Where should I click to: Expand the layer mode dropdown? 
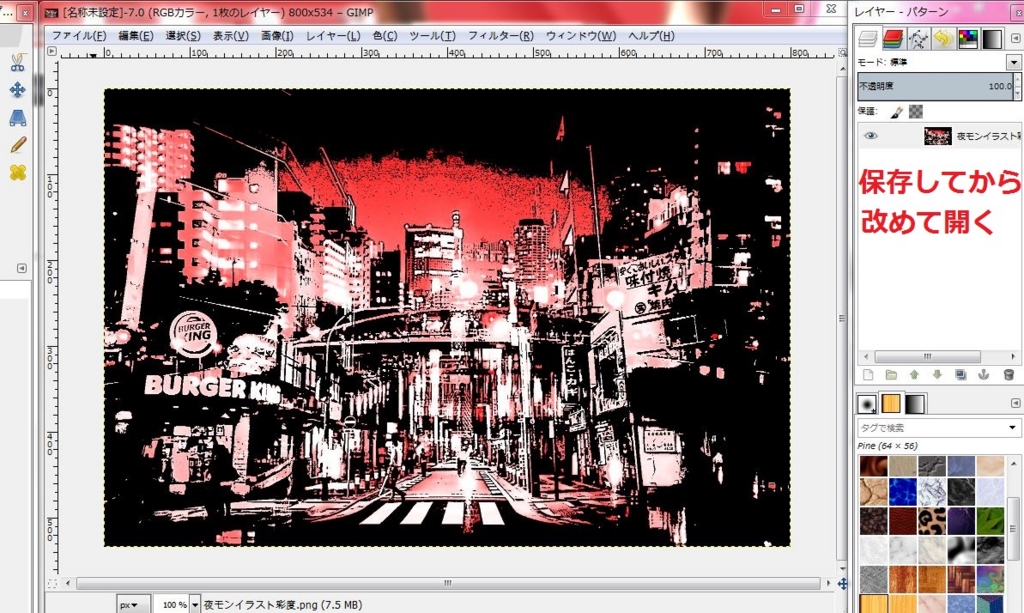(1014, 62)
